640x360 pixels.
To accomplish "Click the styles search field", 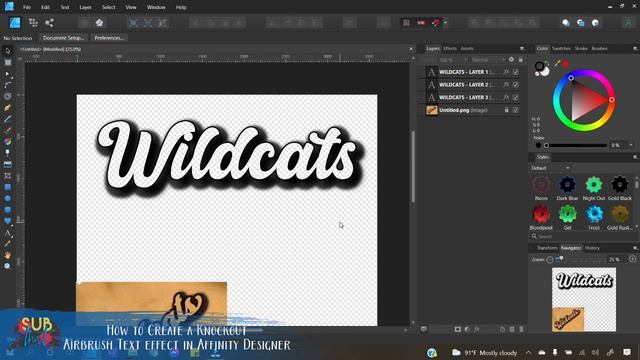I will tap(583, 236).
